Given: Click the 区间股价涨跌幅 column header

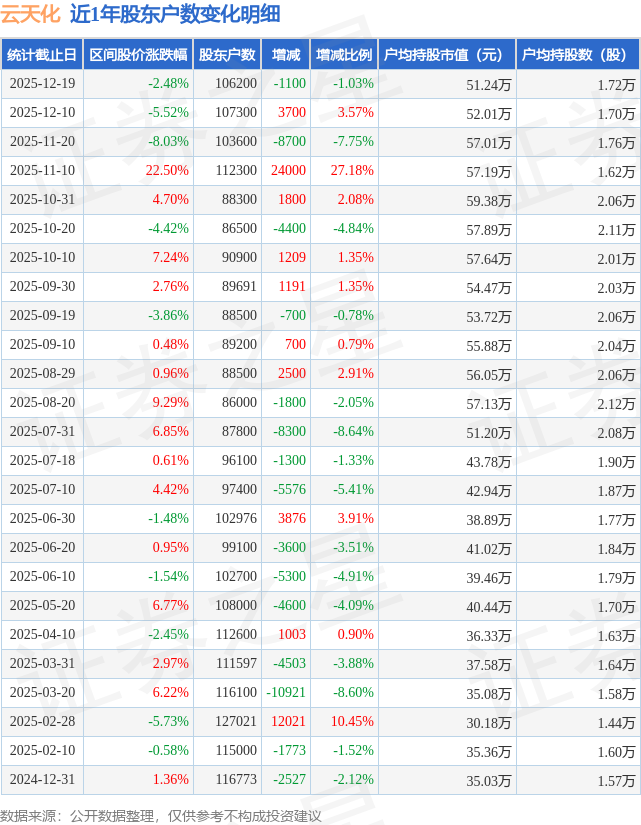Looking at the screenshot, I should point(138,55).
